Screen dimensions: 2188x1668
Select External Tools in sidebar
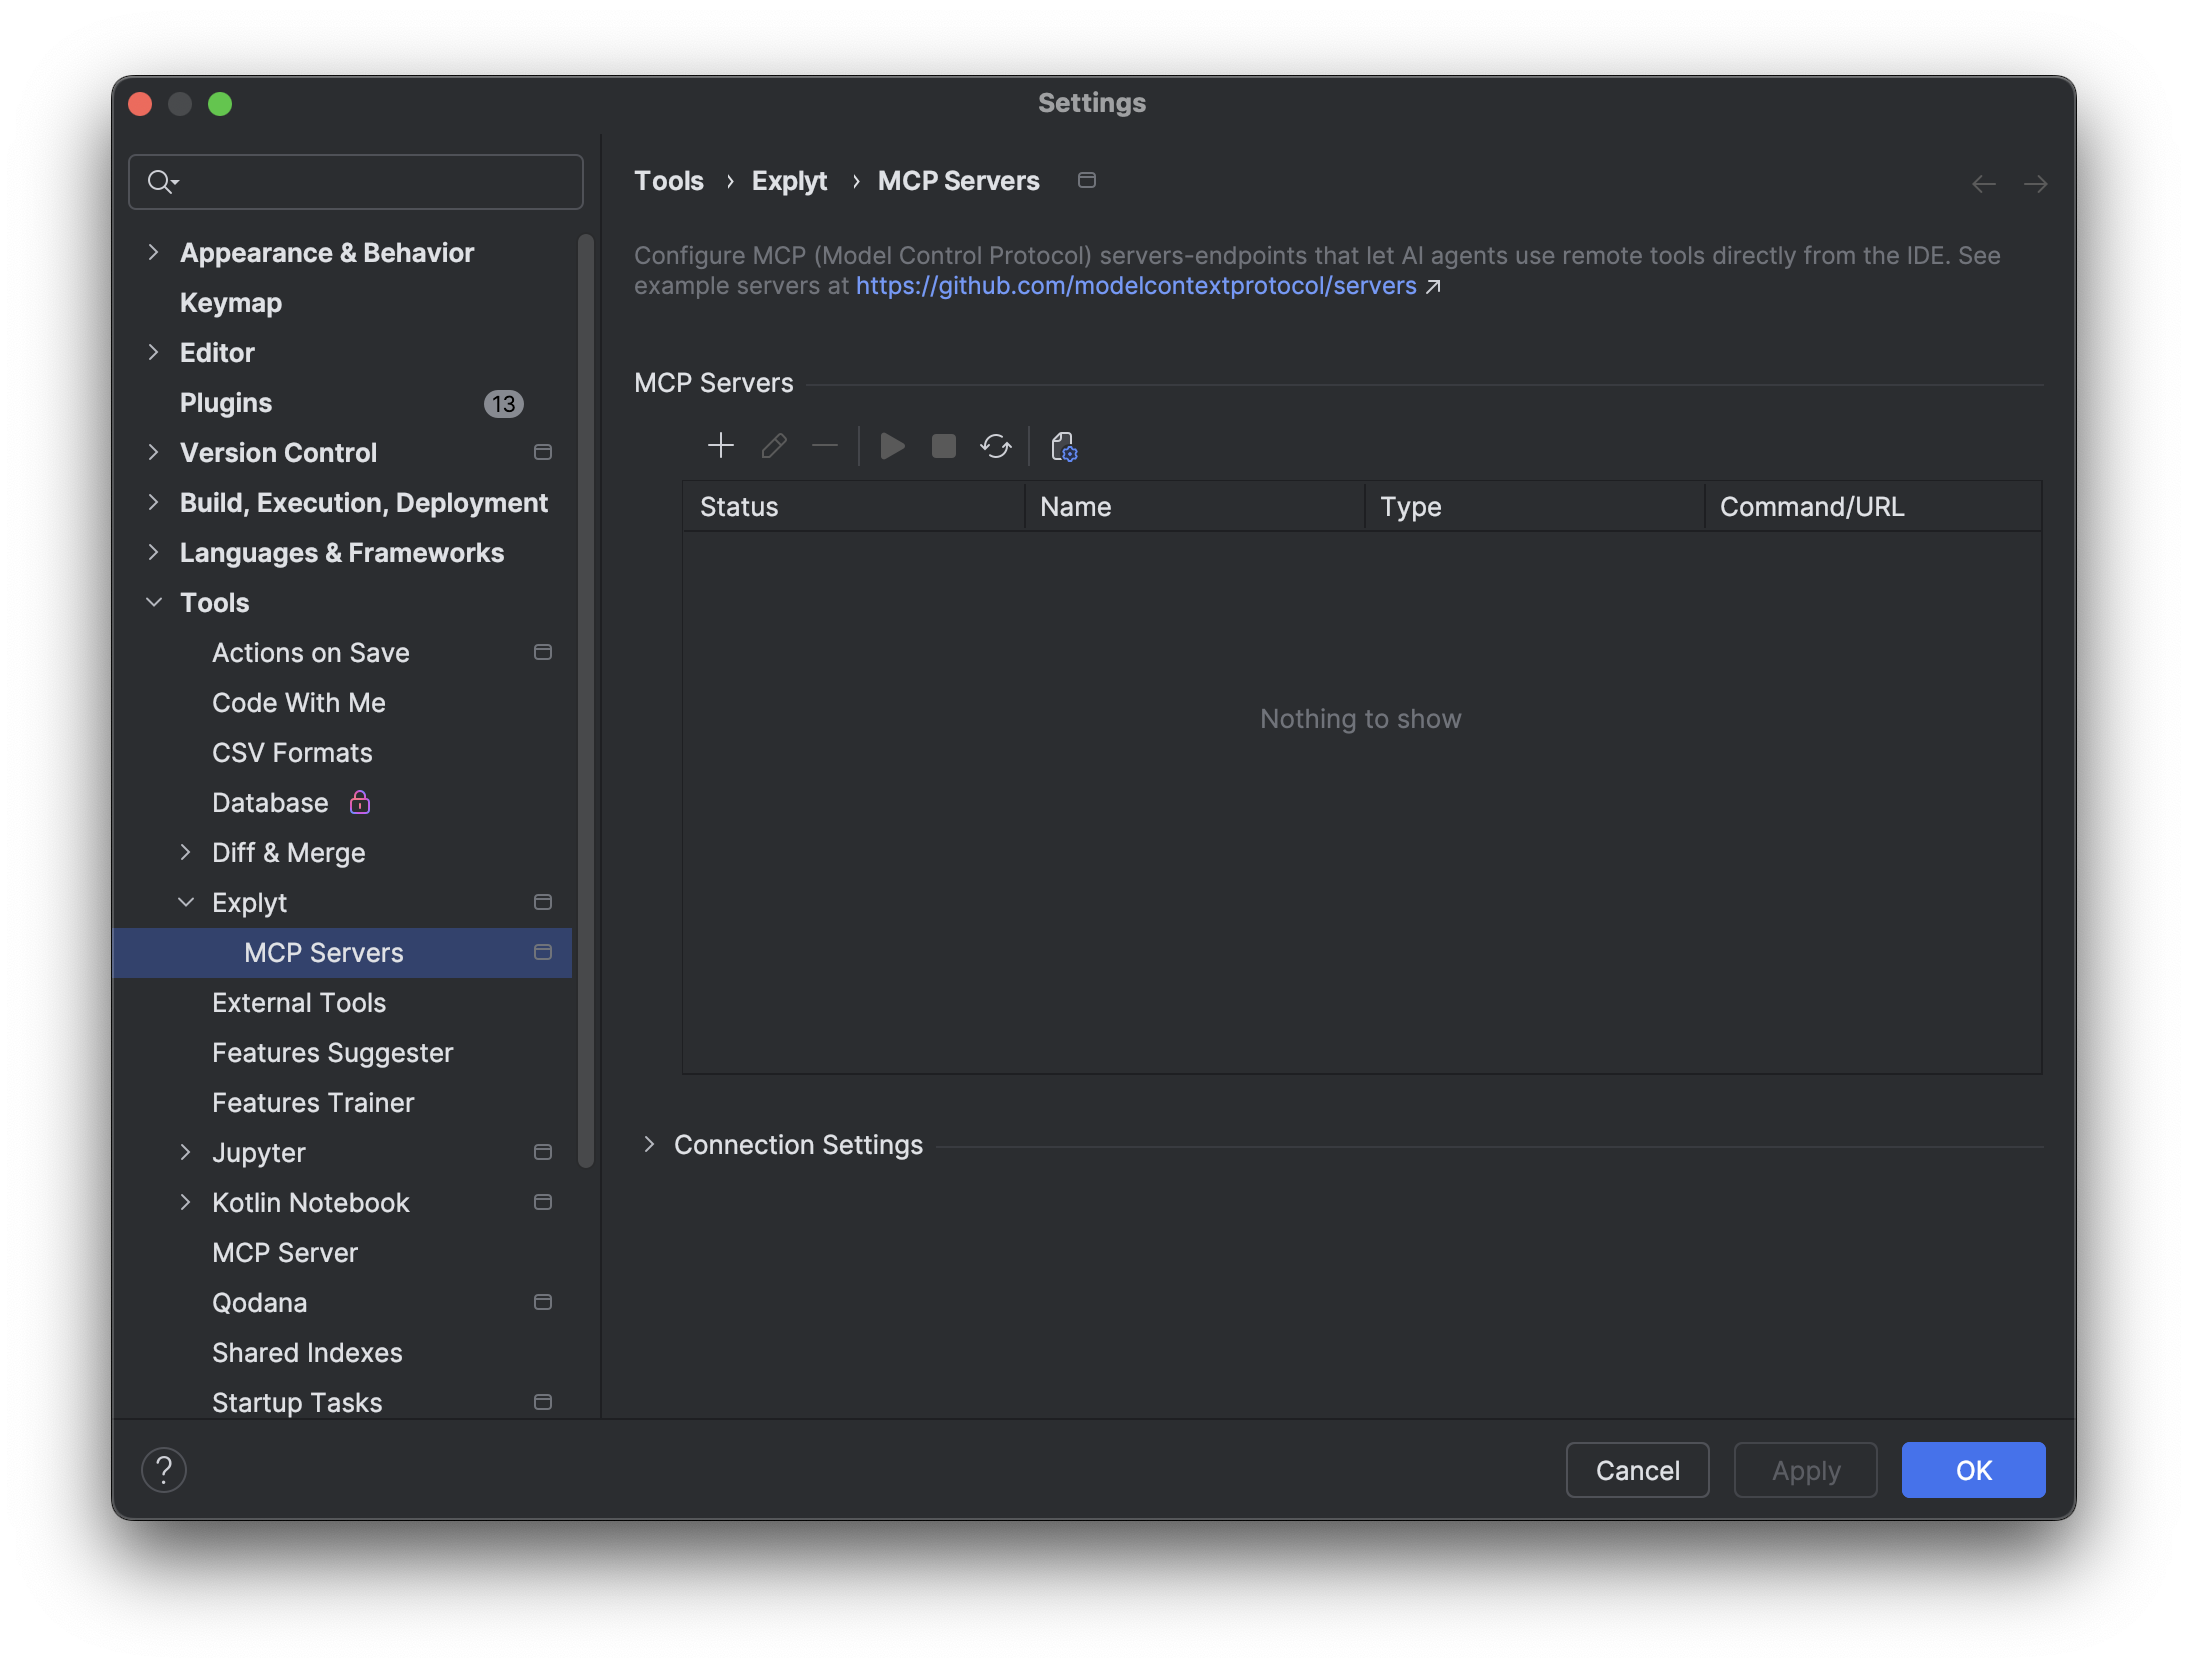298,1002
